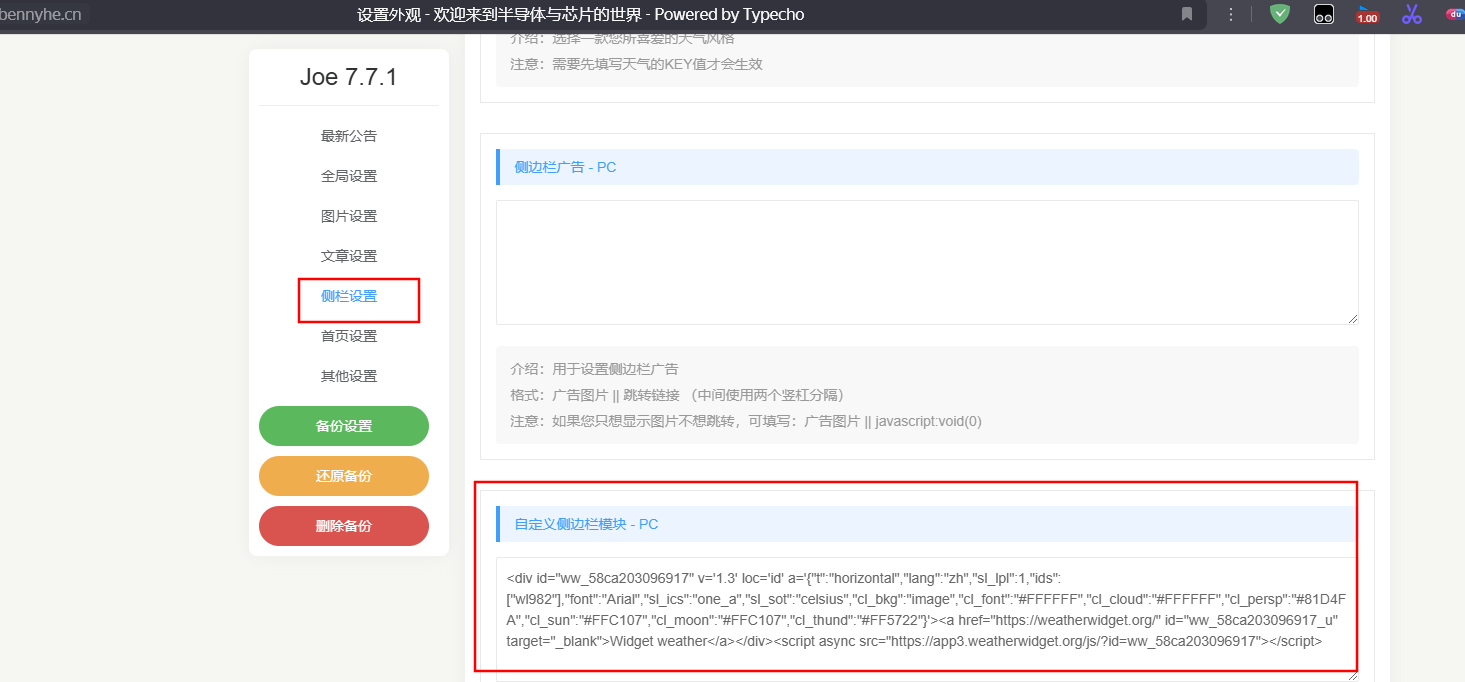Click the 介绍：用于设置侧边栏广告 description line
This screenshot has height=682, width=1465.
tap(594, 369)
